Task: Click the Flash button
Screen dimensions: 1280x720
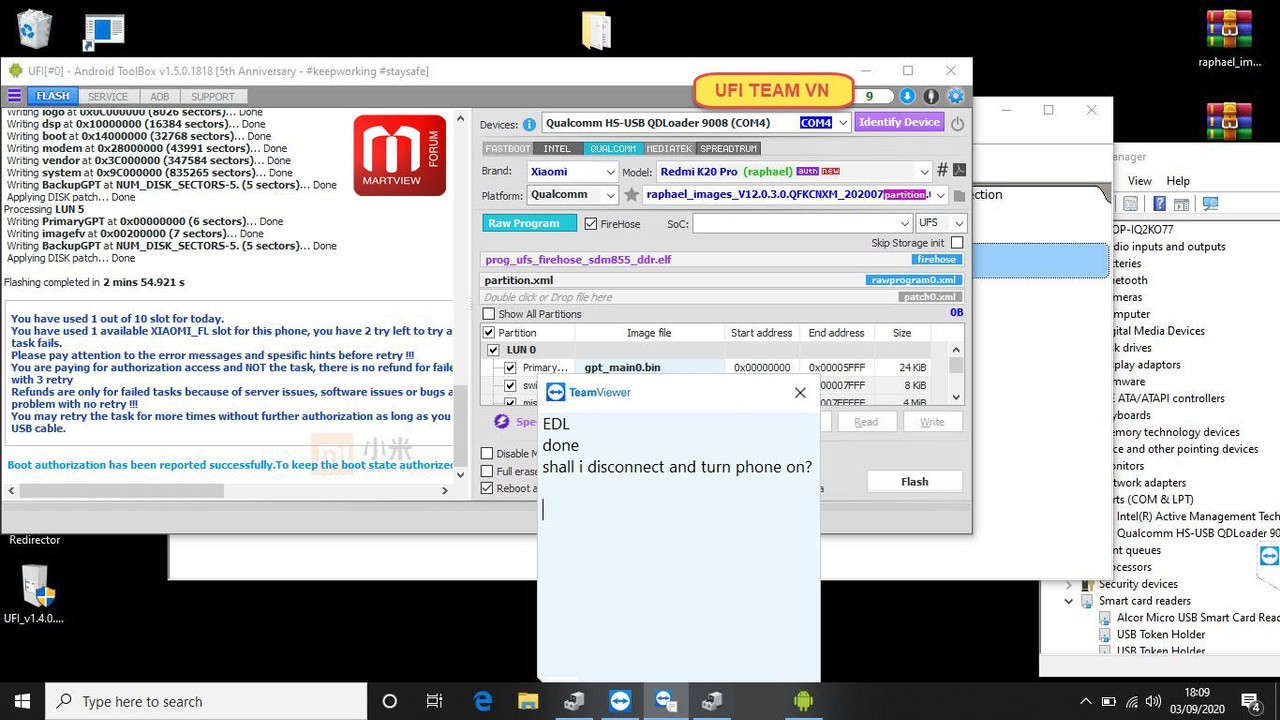Action: pyautogui.click(x=915, y=482)
